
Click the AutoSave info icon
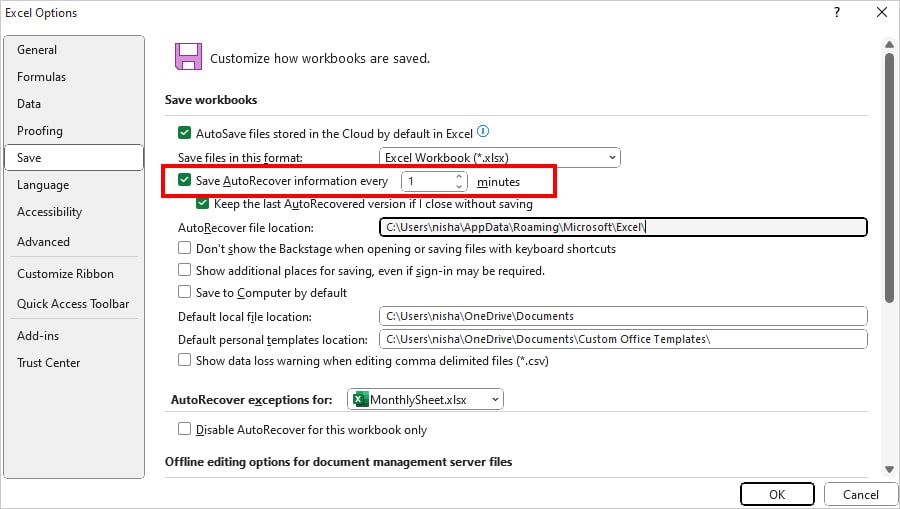pos(483,131)
